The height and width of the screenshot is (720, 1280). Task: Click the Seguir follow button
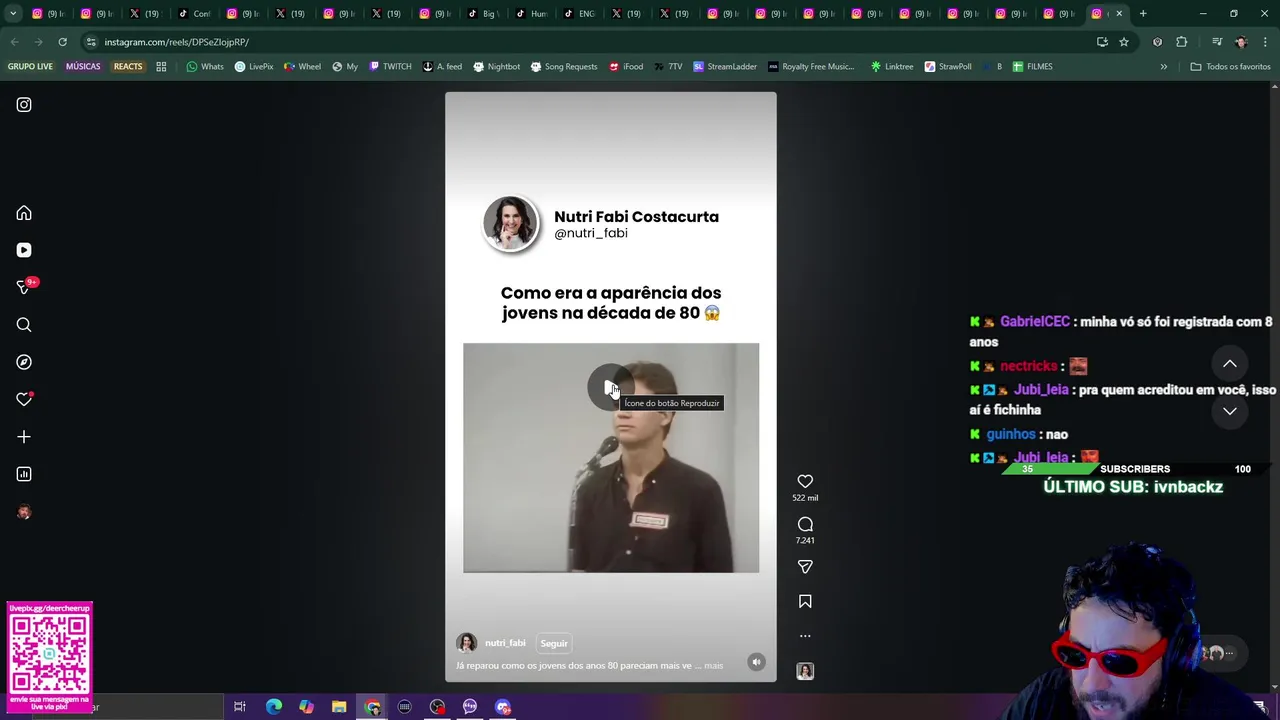(x=554, y=643)
